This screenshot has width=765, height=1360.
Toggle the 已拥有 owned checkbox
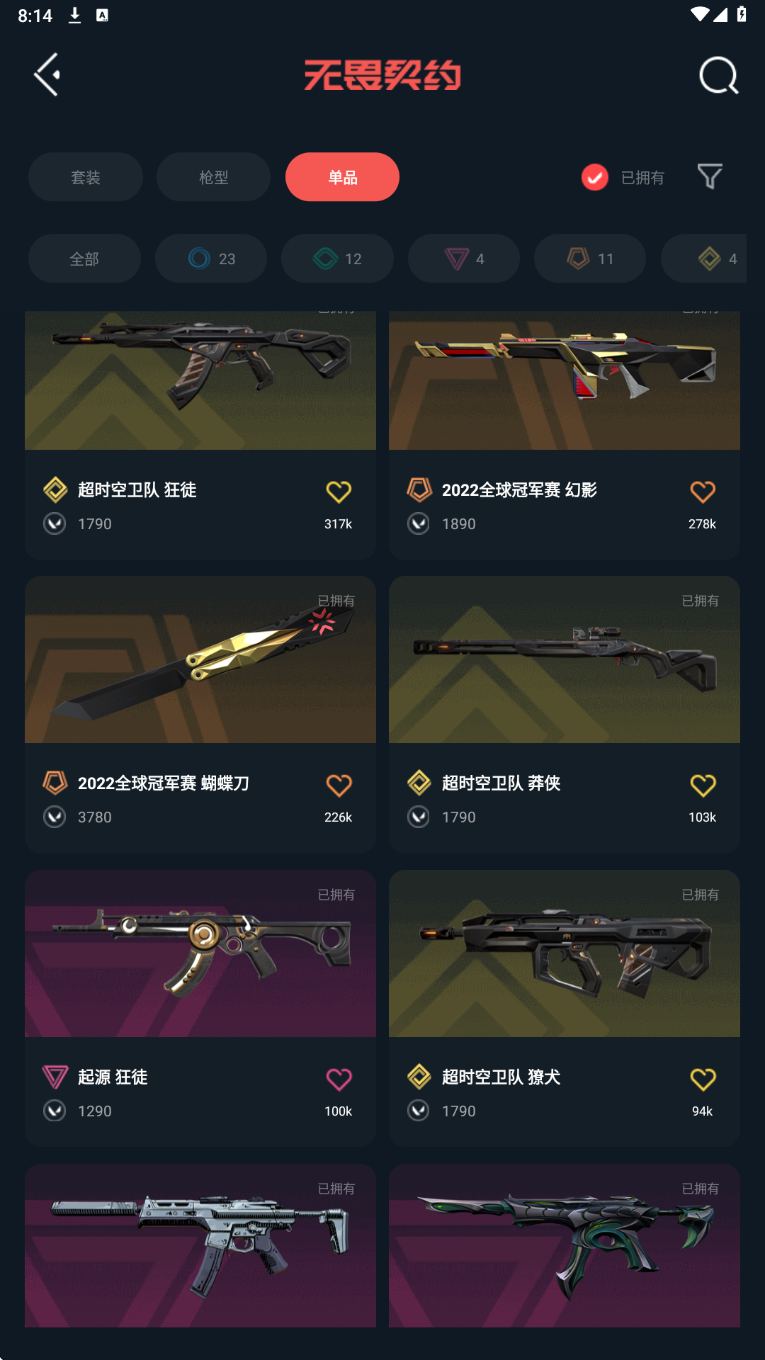point(595,177)
